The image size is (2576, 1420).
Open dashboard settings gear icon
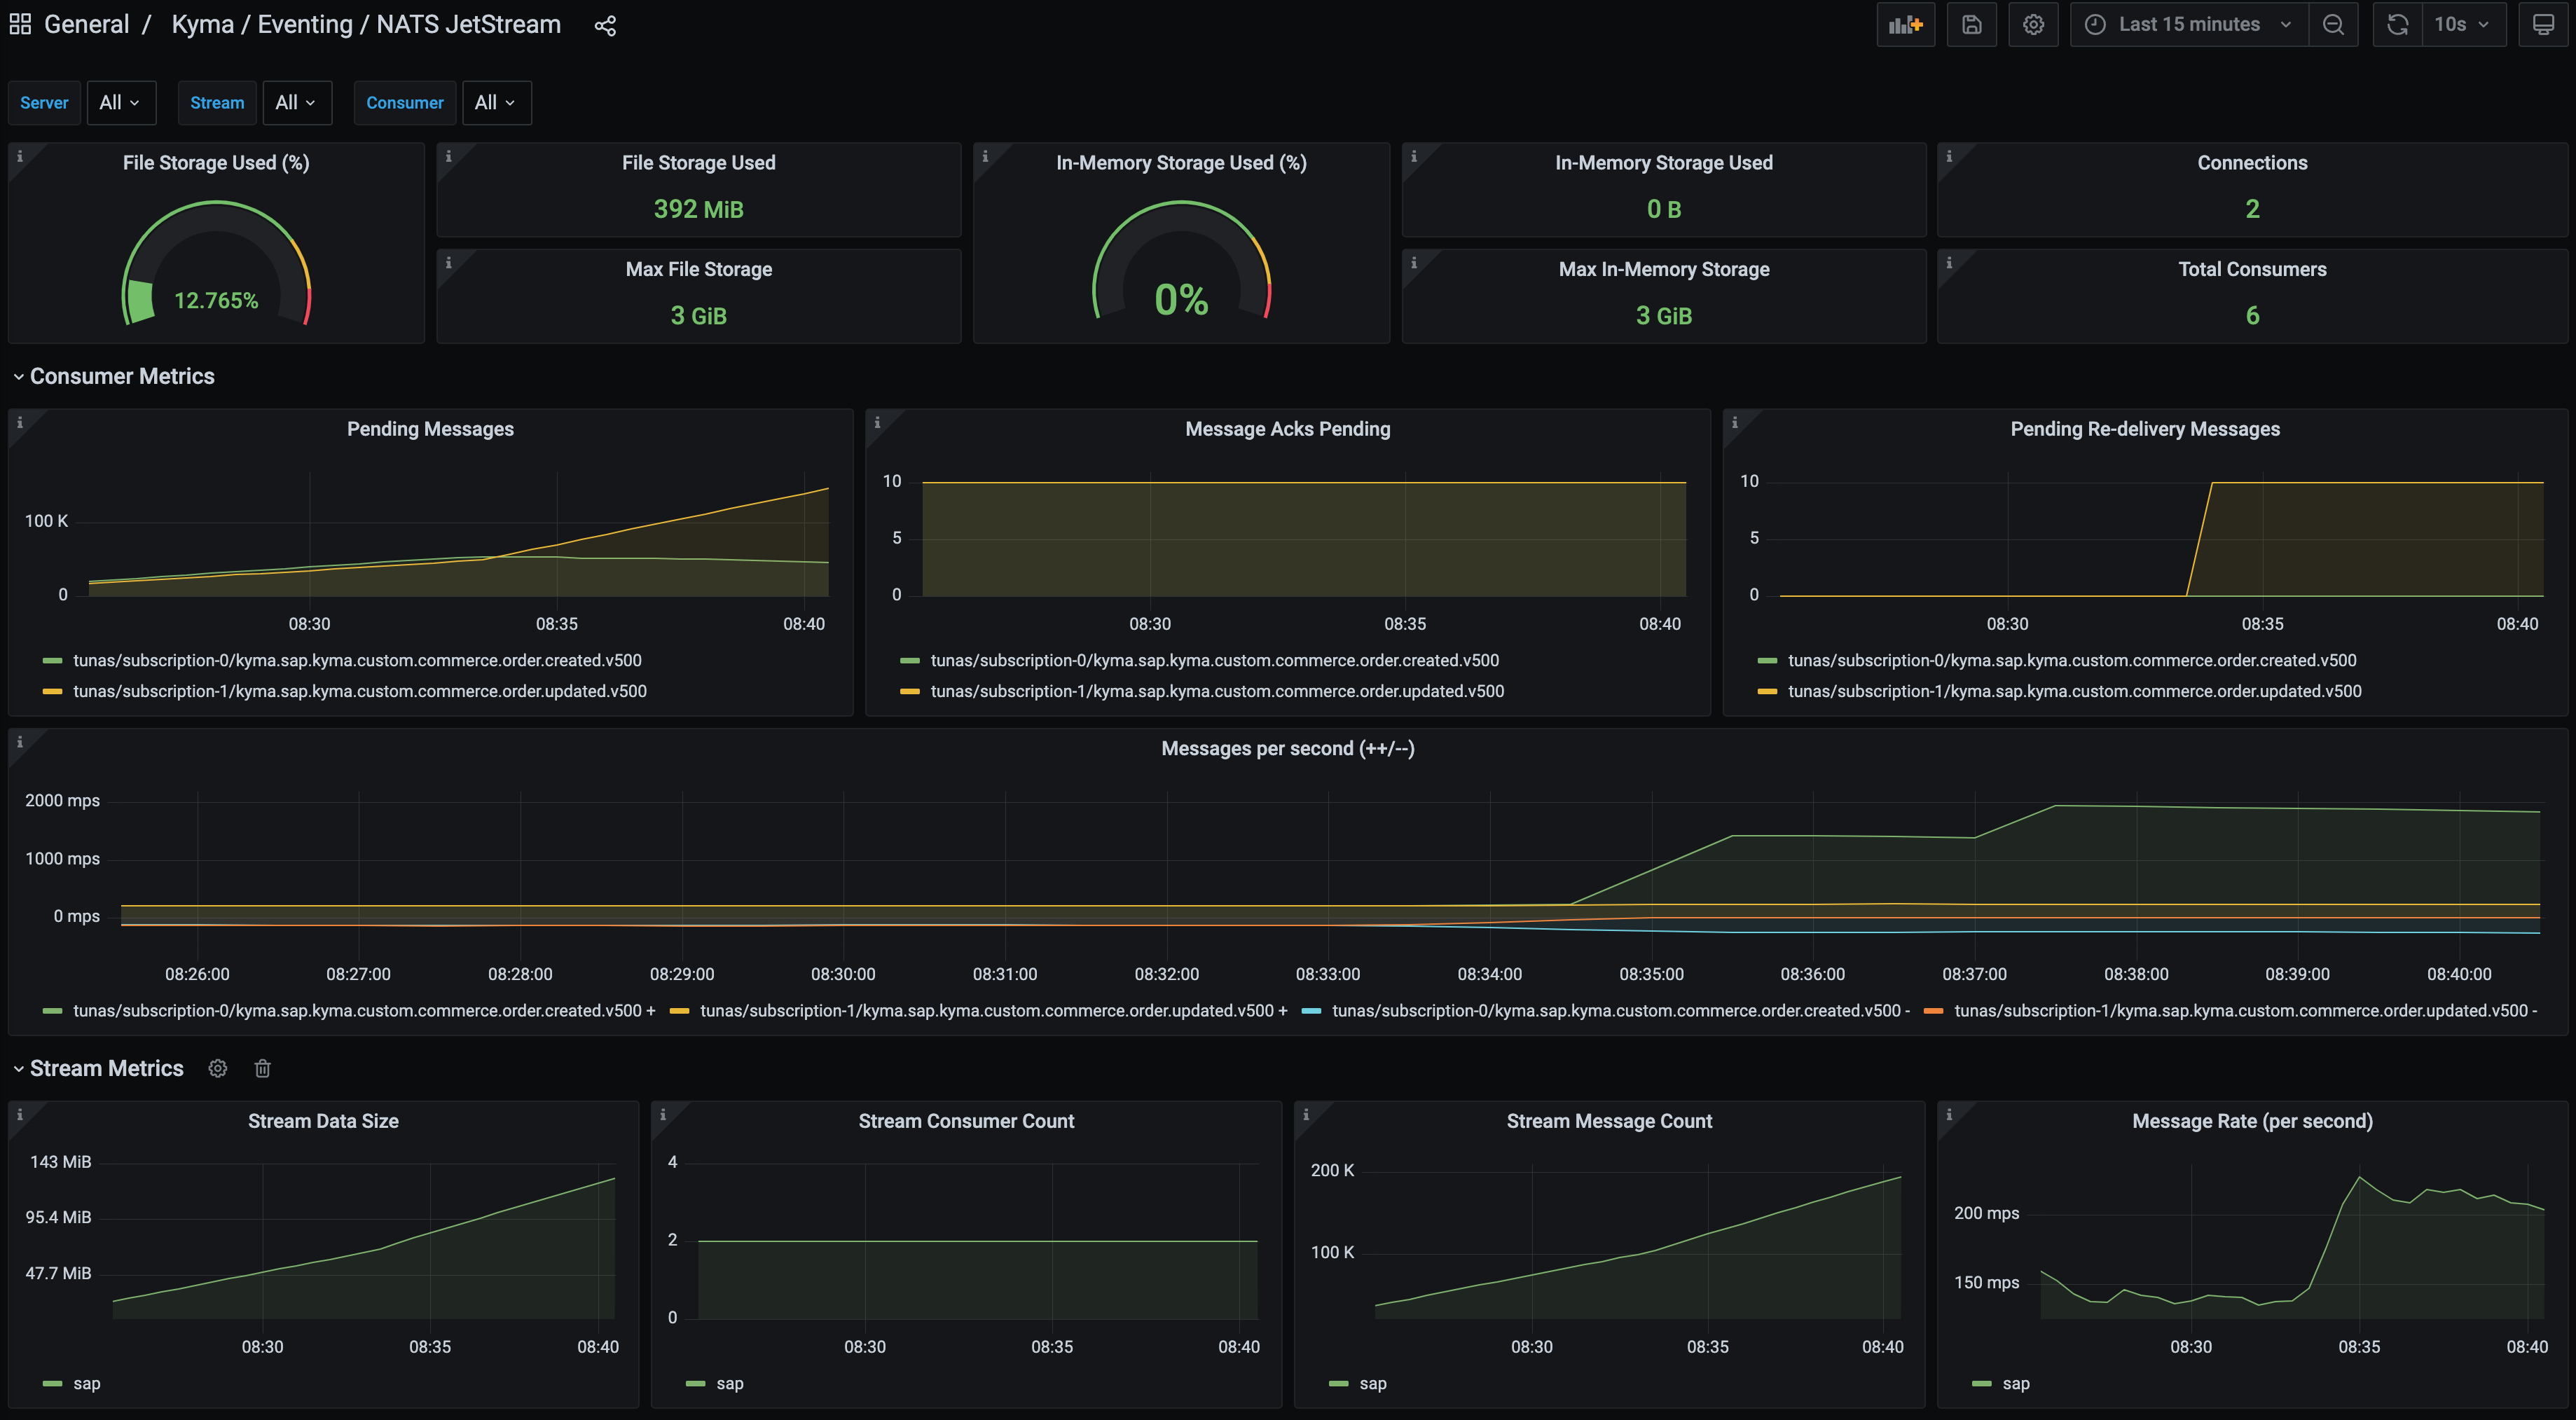click(x=2033, y=25)
